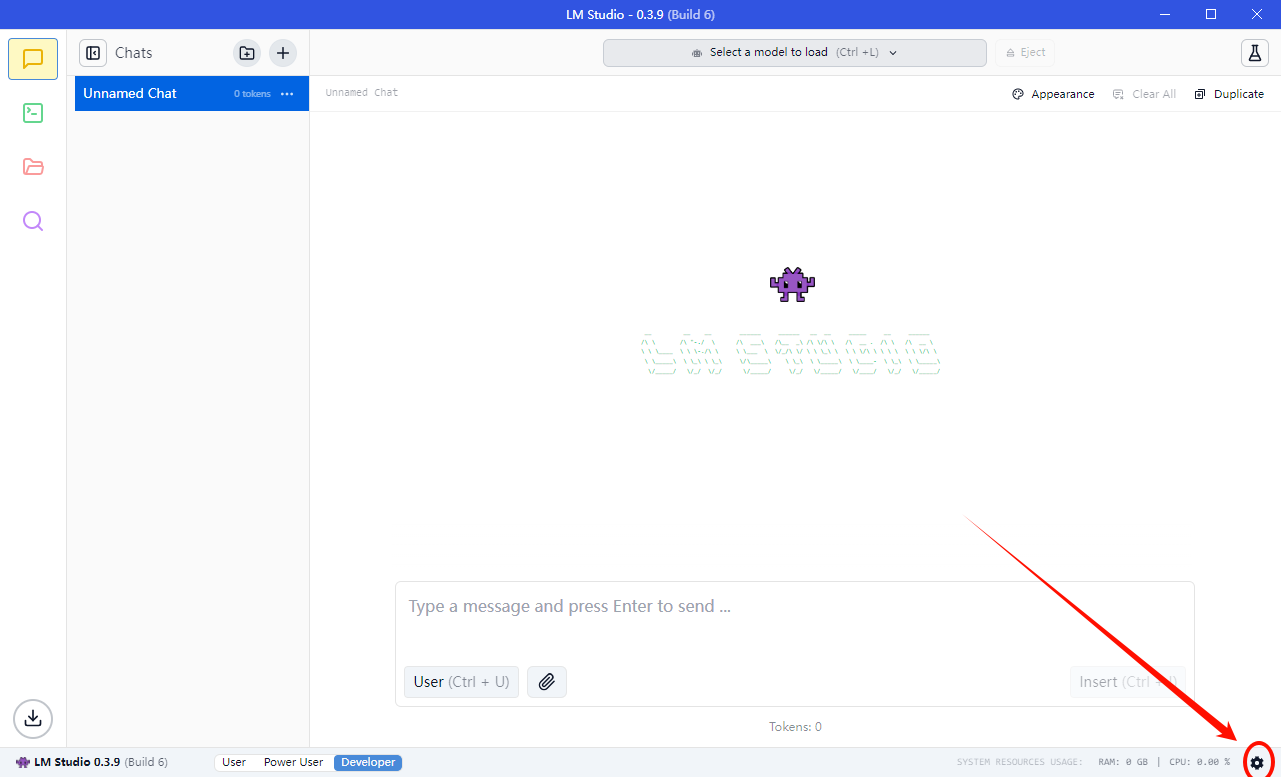This screenshot has height=777, width=1281.
Task: Open the Discover search magnifier icon
Action: (x=33, y=221)
